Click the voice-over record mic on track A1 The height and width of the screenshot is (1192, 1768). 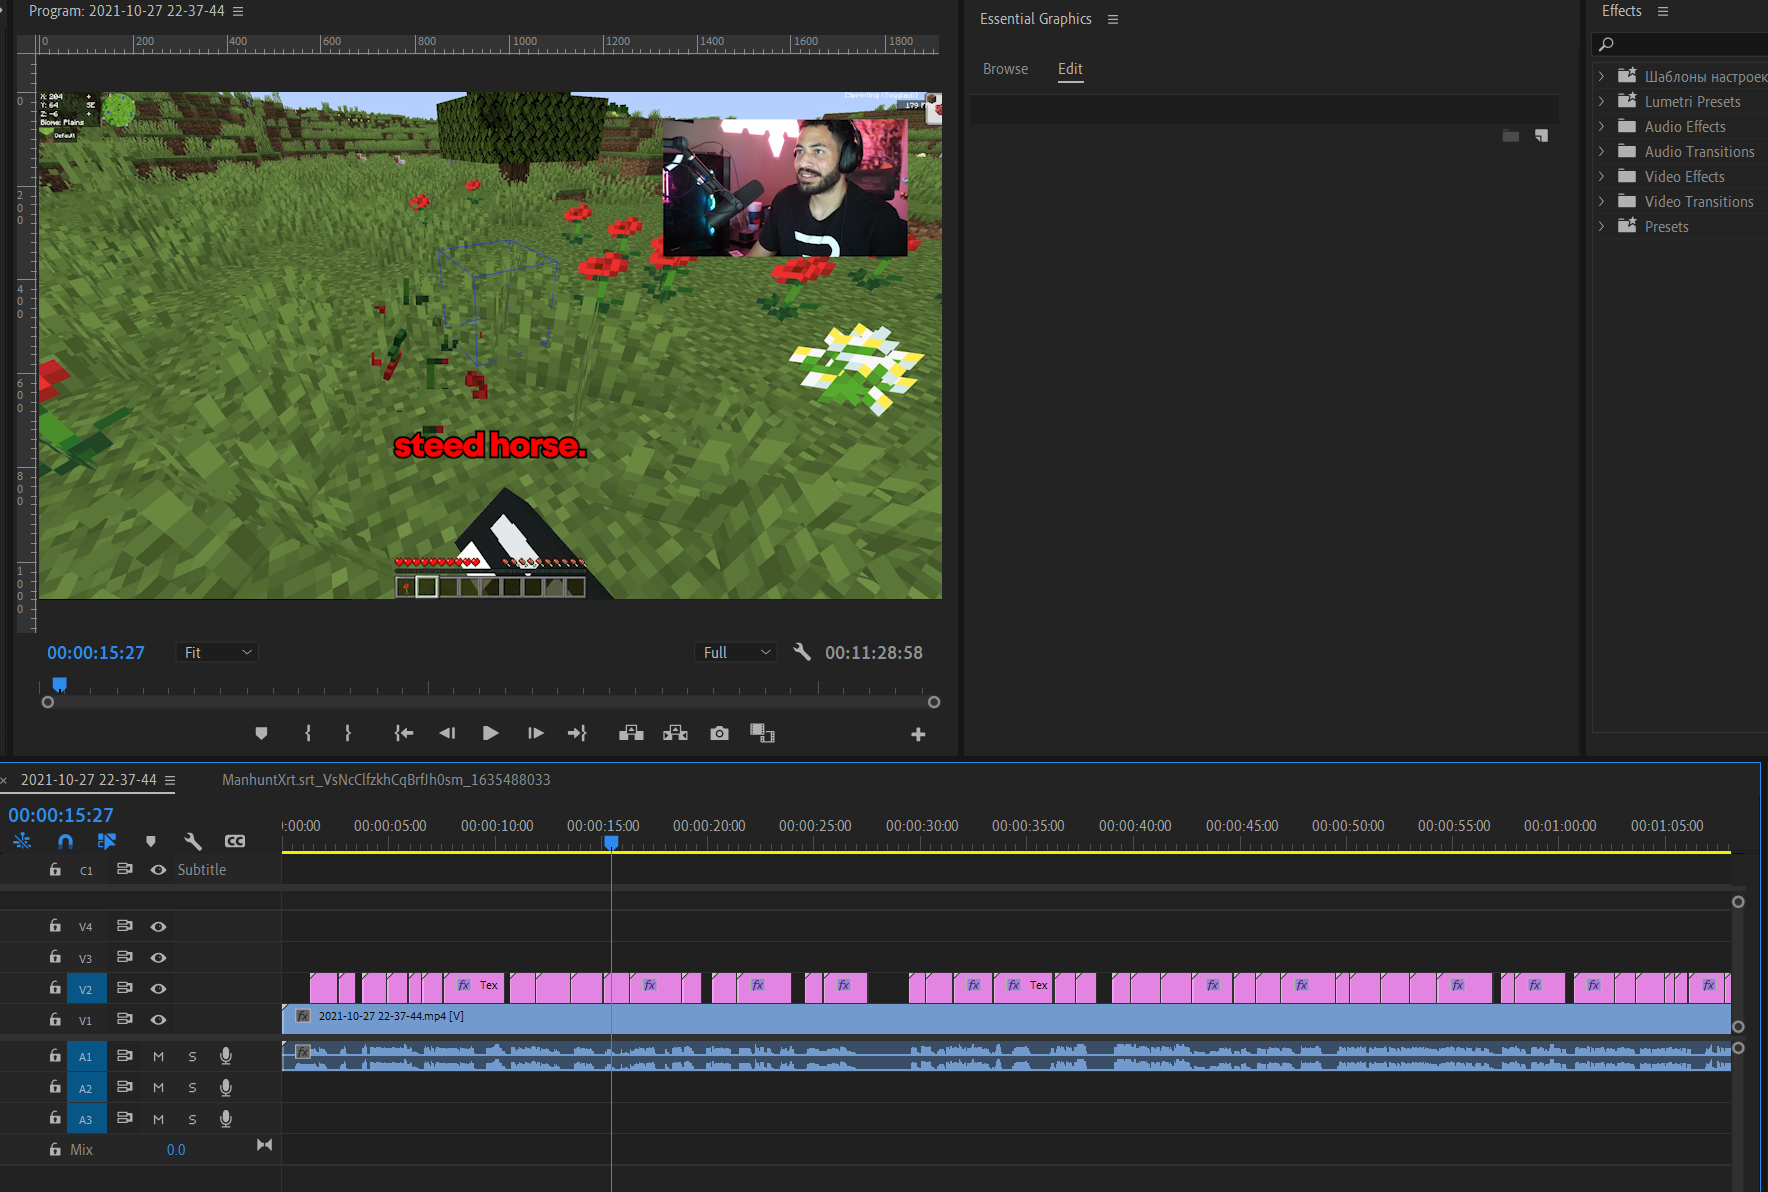[x=226, y=1056]
